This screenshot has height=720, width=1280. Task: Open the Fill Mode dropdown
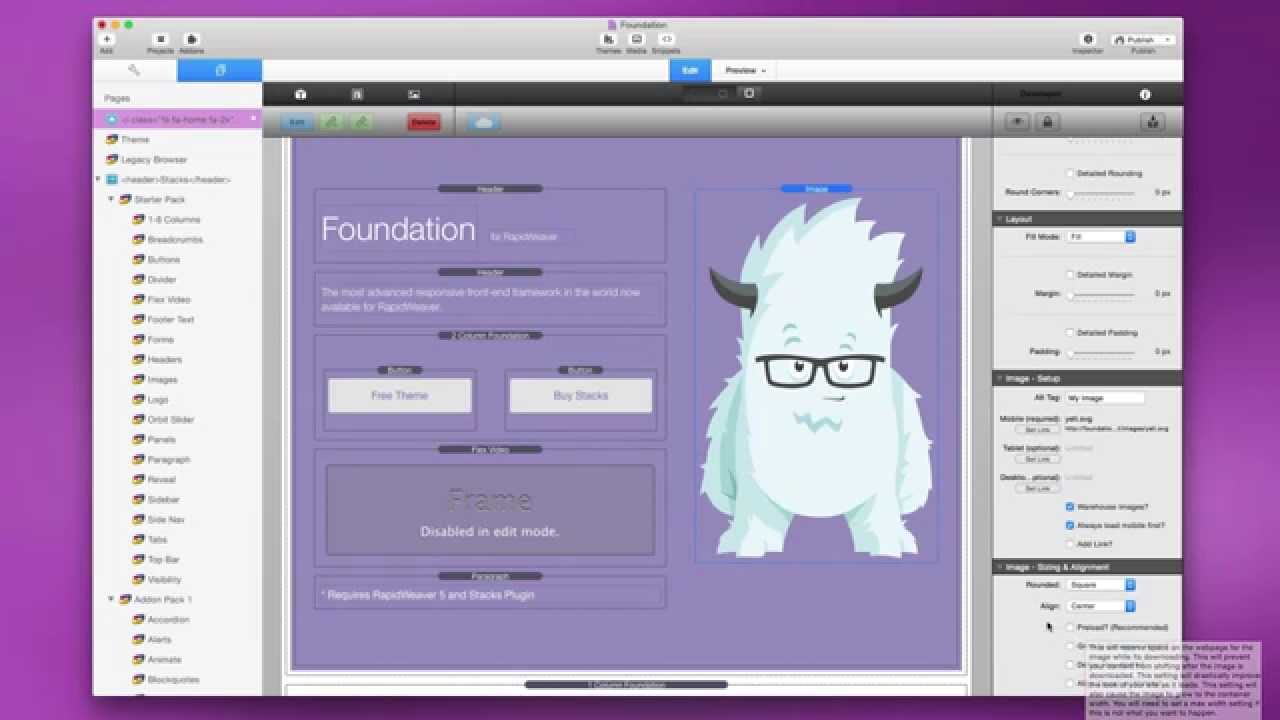1101,237
